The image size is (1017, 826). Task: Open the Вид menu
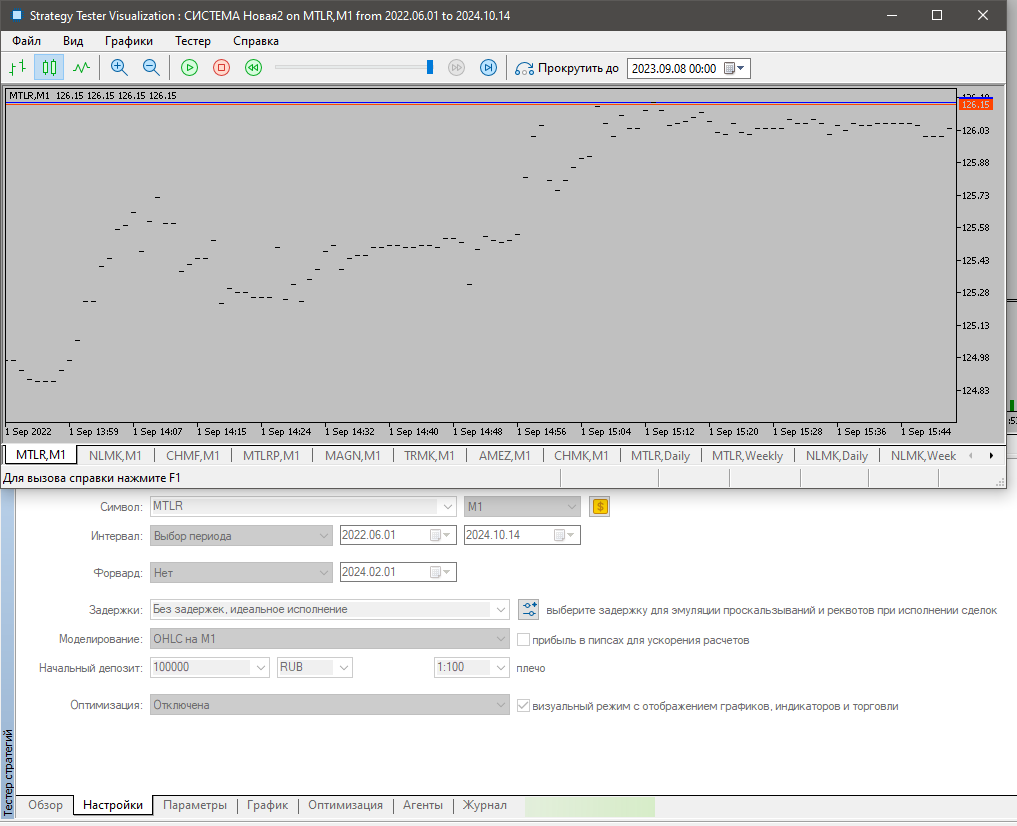(x=73, y=41)
